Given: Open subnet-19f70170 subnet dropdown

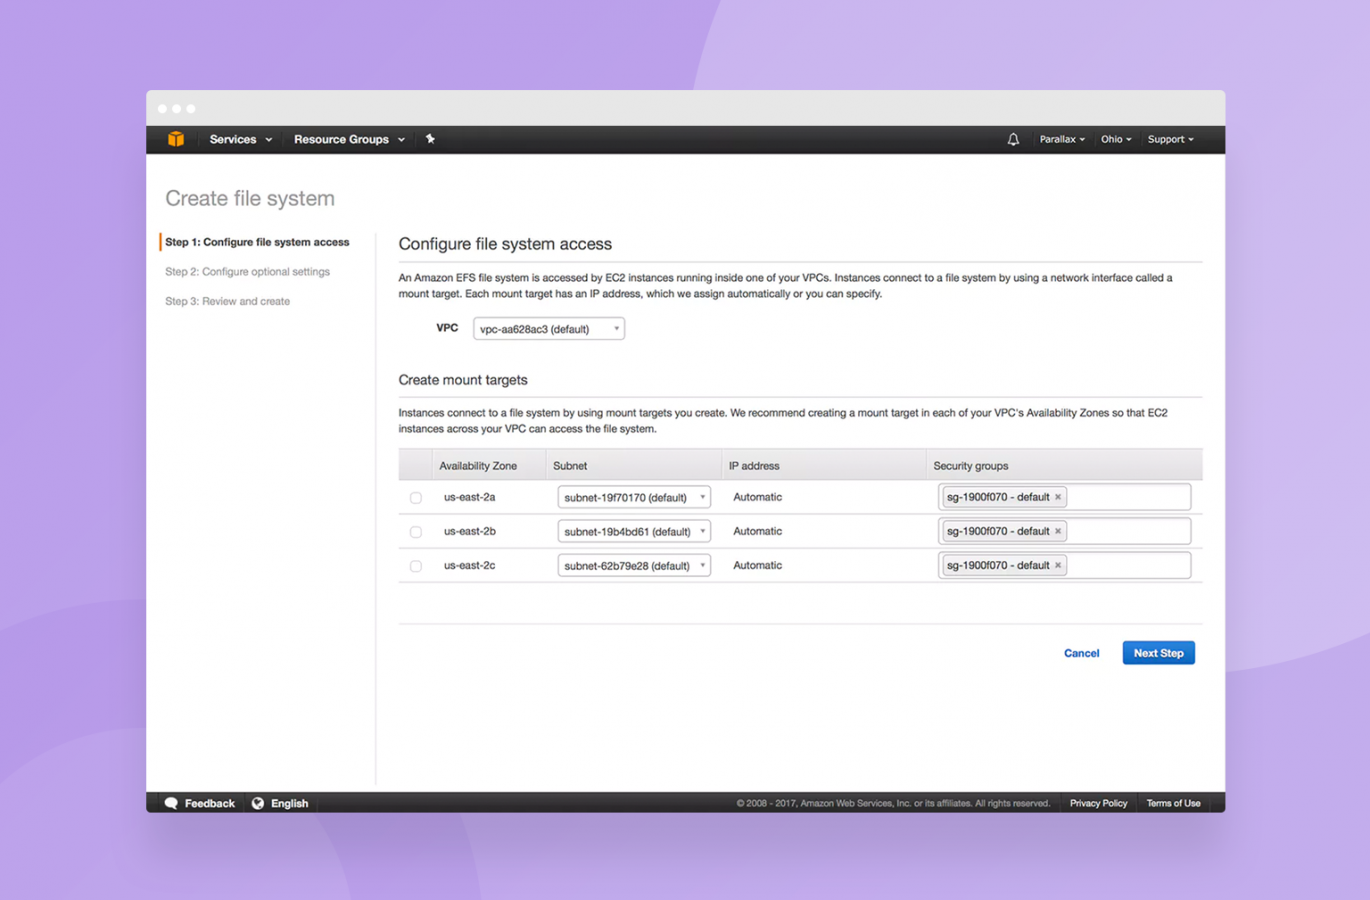Looking at the screenshot, I should click(x=634, y=497).
